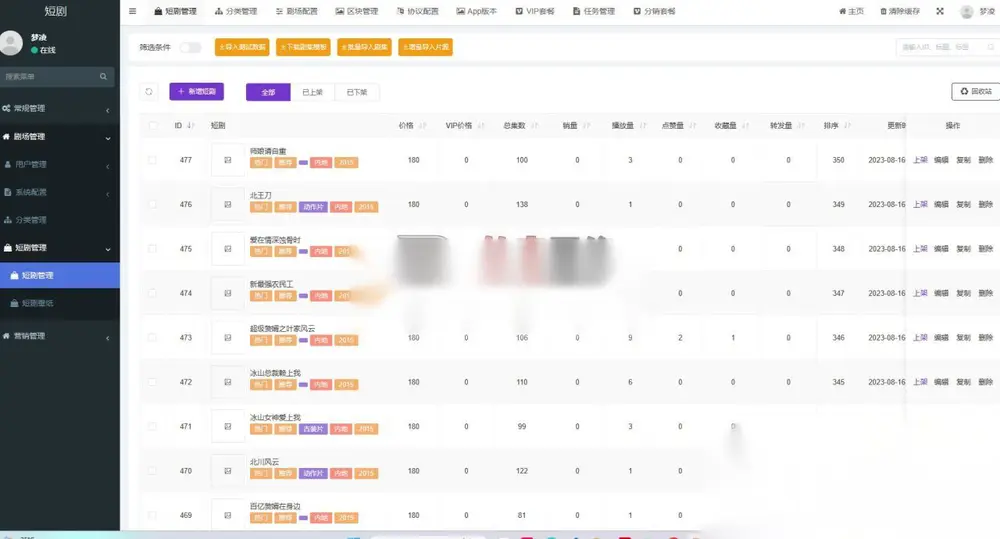Tick the checkbox for row 476
Image resolution: width=1000 pixels, height=539 pixels.
click(x=152, y=205)
